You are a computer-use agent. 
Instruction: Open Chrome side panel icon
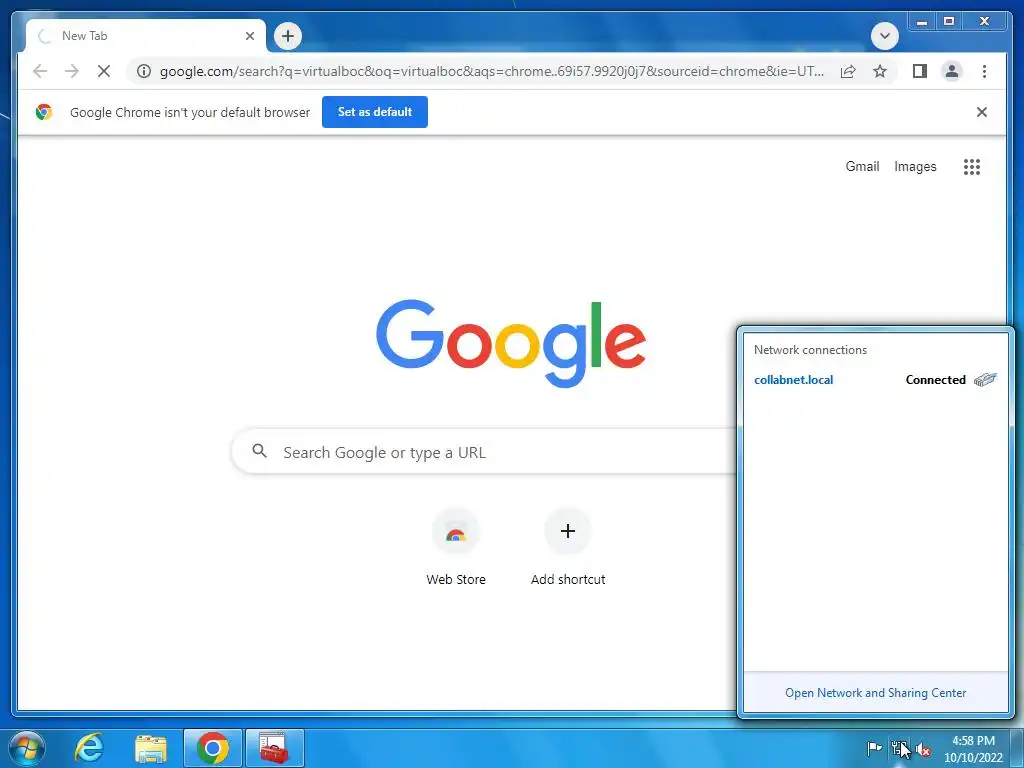click(x=920, y=71)
